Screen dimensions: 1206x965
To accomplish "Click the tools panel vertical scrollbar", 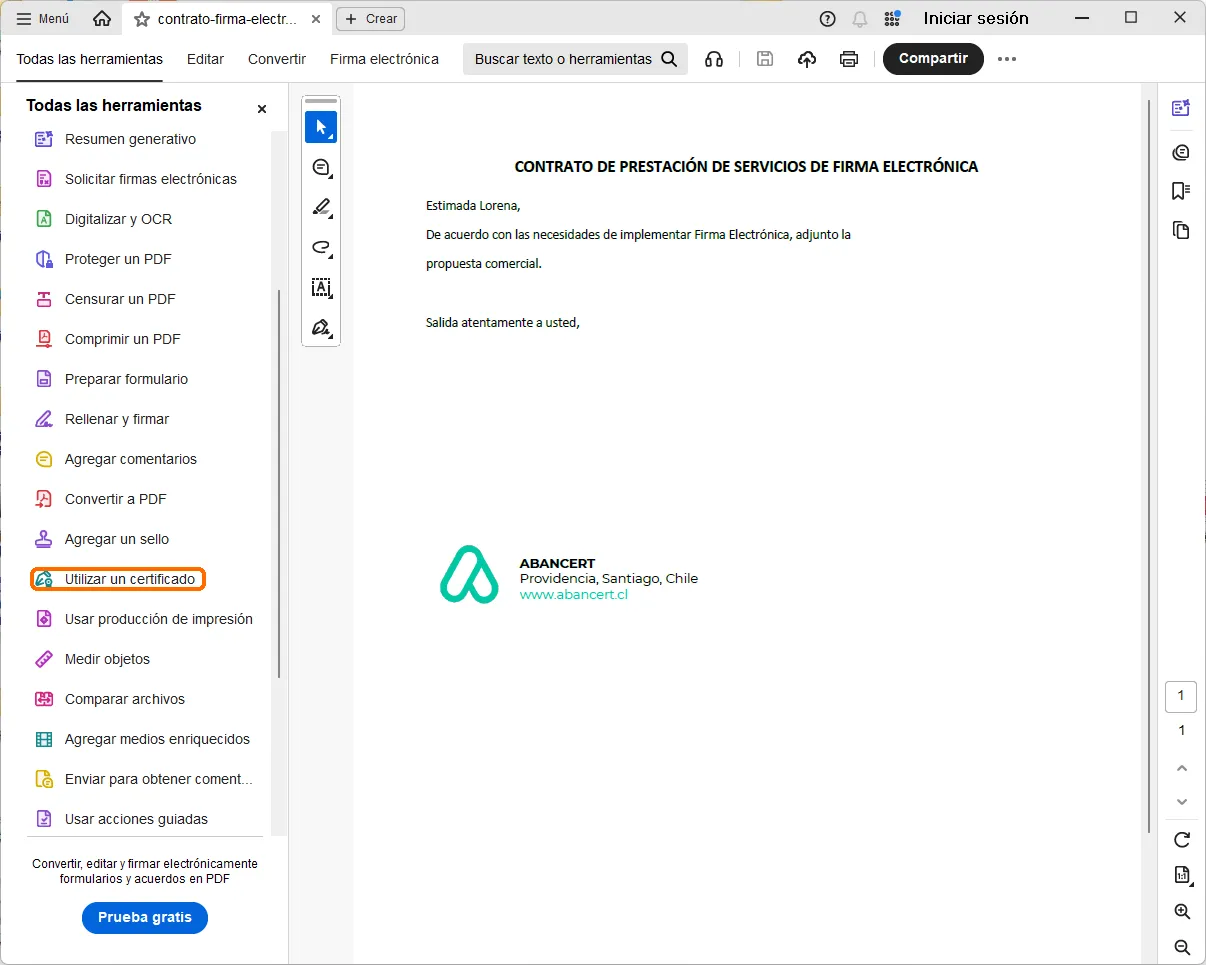I will point(279,484).
